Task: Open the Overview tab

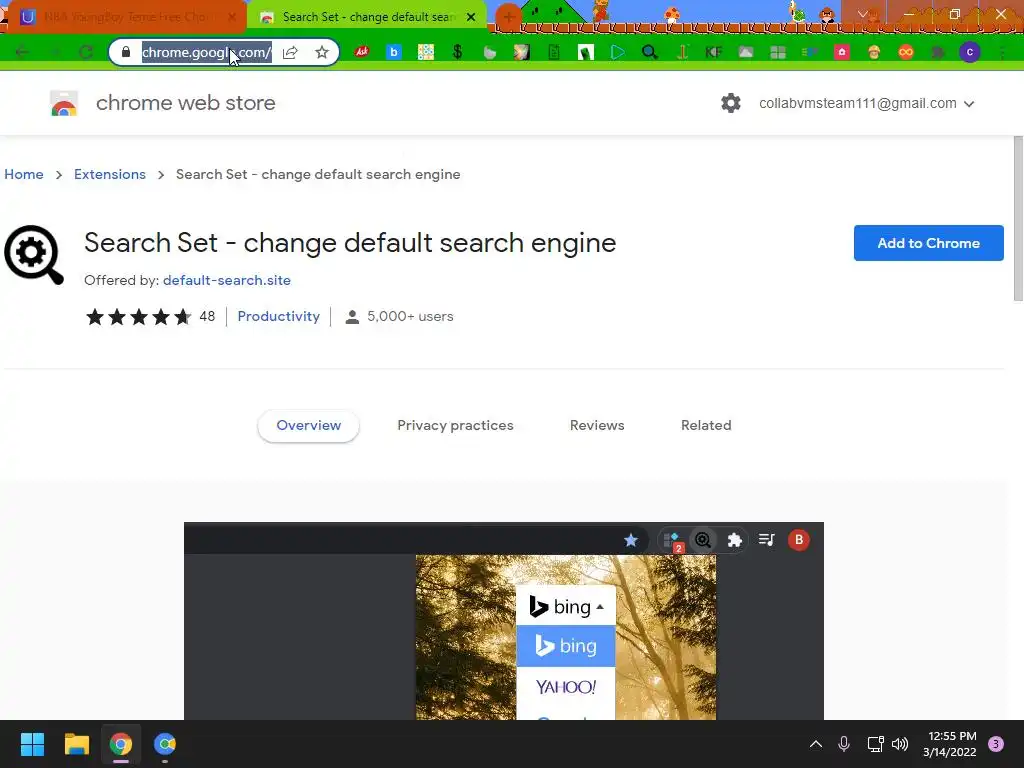Action: 308,425
